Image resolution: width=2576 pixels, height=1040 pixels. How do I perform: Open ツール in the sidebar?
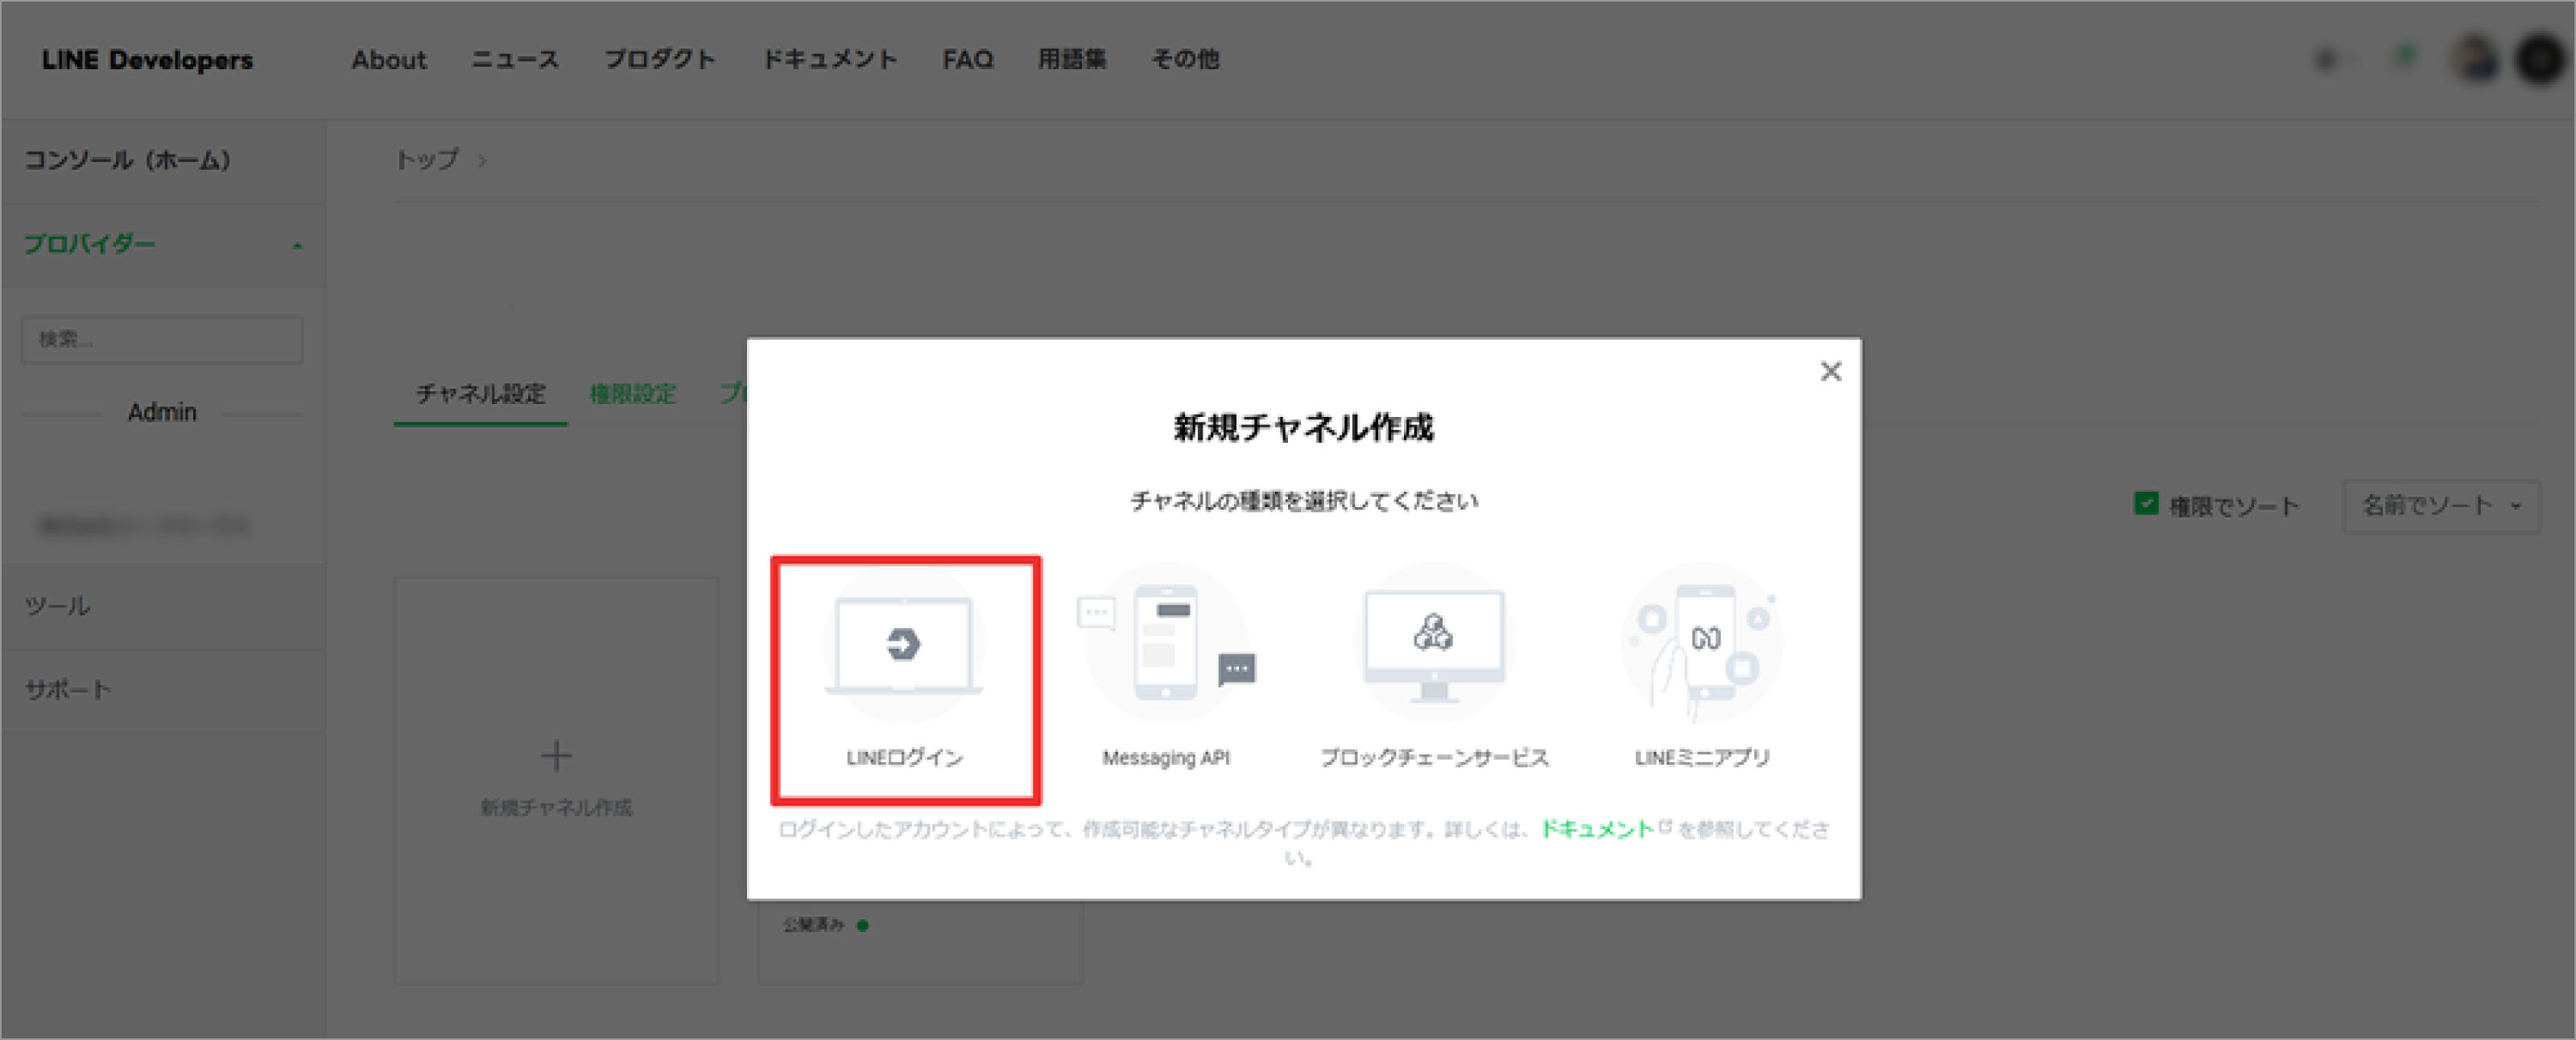tap(57, 606)
